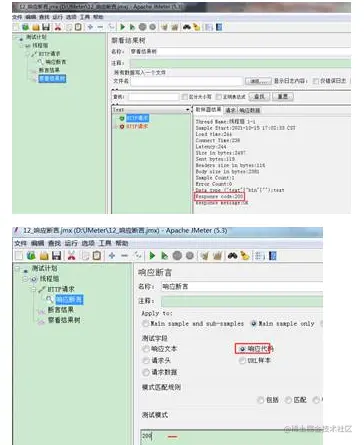Image resolution: width=364 pixels, height=445 pixels.
Task: Click the Shutdown icon in bottom window toolbar
Action: click(x=190, y=256)
